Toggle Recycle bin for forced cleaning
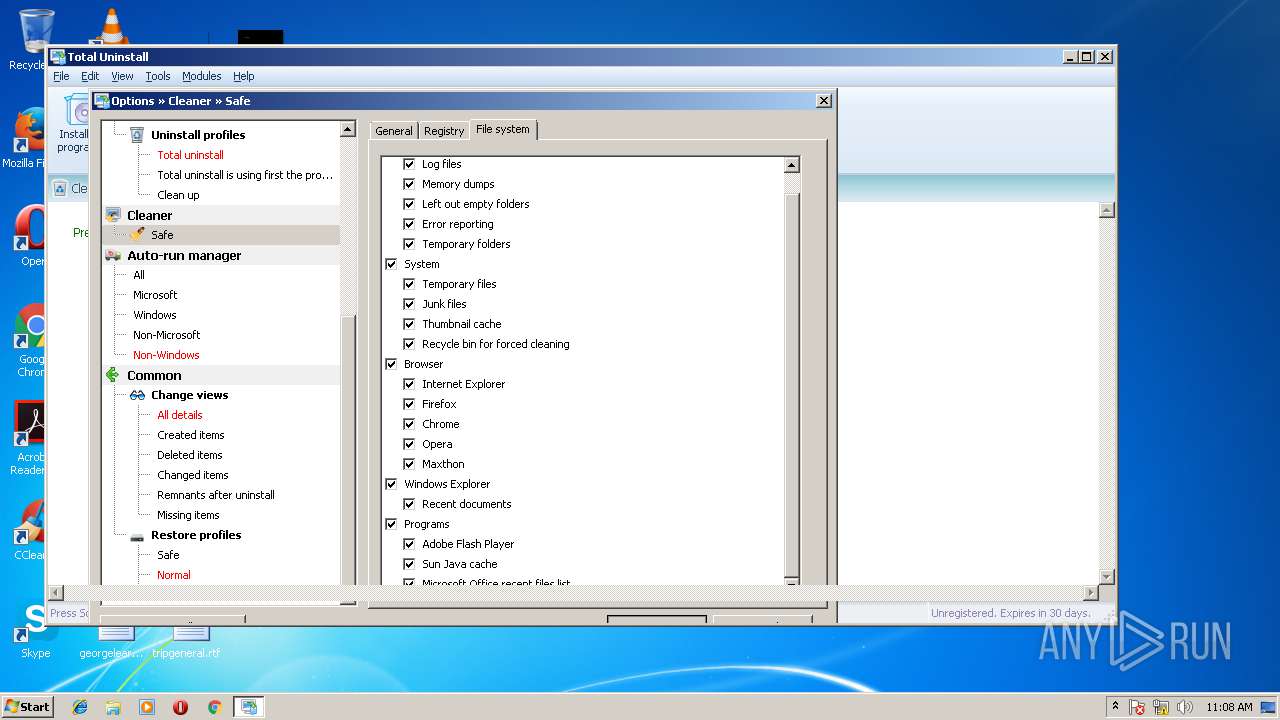 [x=409, y=344]
